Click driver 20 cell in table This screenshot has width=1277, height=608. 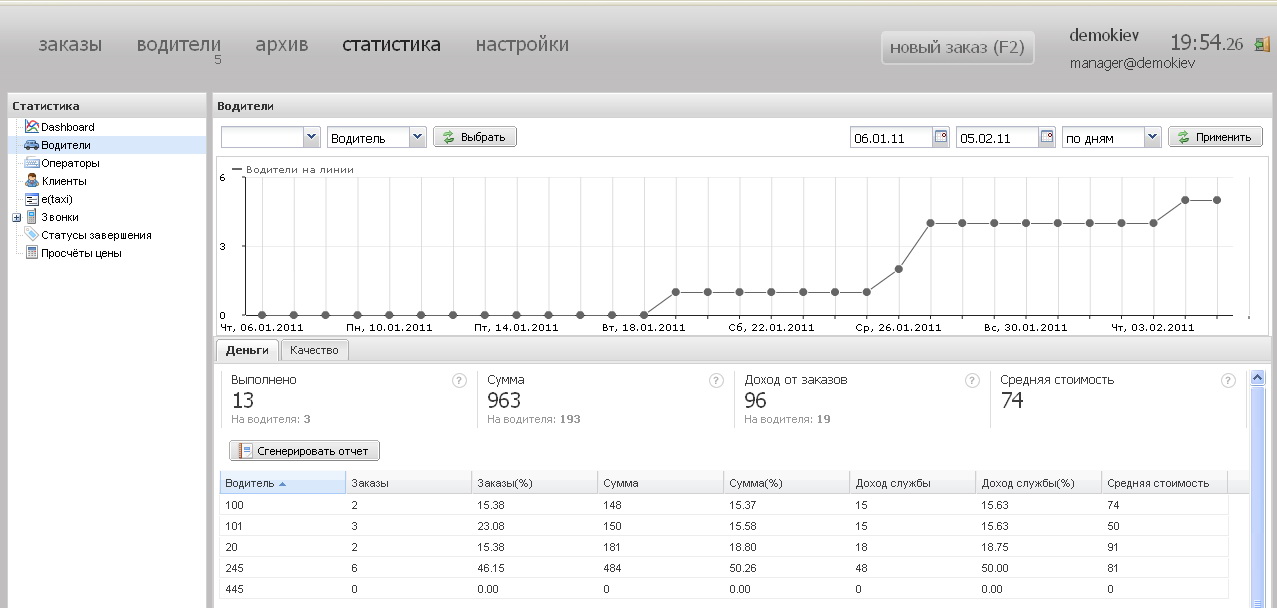283,547
